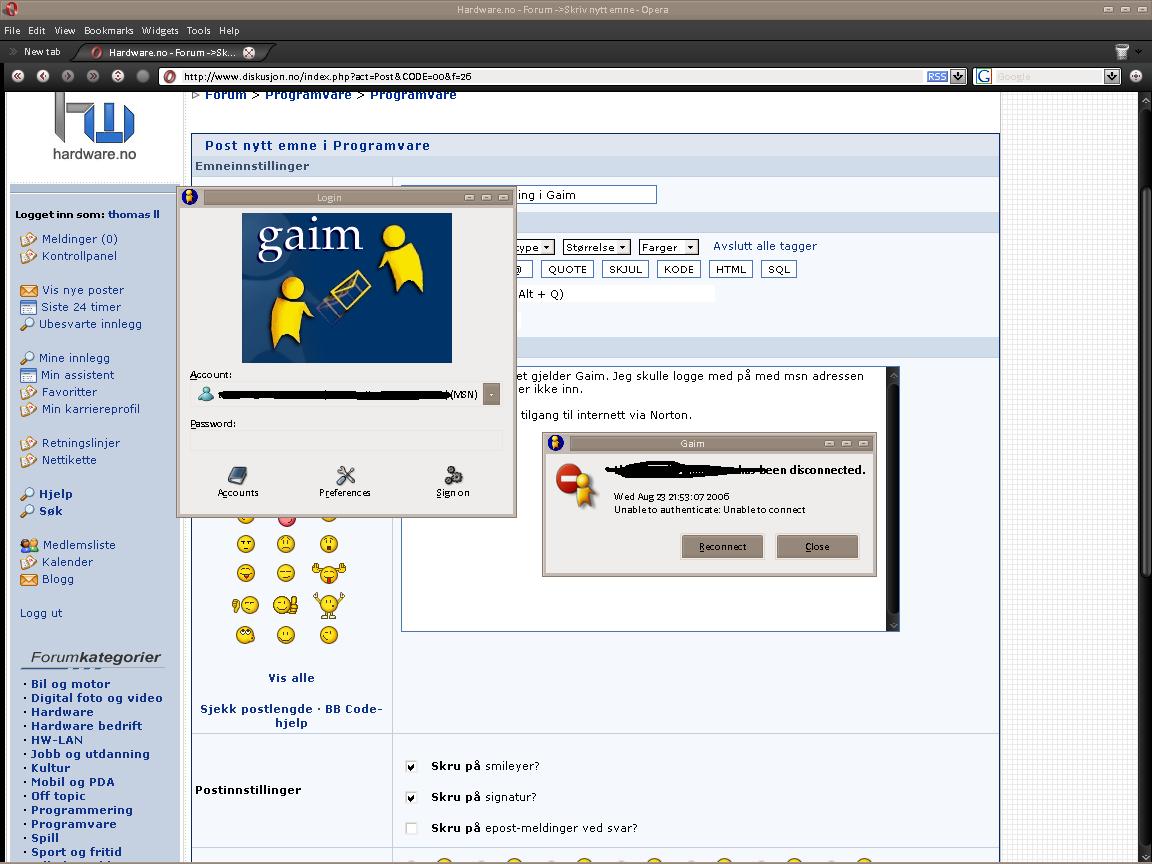This screenshot has width=1152, height=864.
Task: Click rewind navigation icon in Opera toolbar
Action: [18, 76]
